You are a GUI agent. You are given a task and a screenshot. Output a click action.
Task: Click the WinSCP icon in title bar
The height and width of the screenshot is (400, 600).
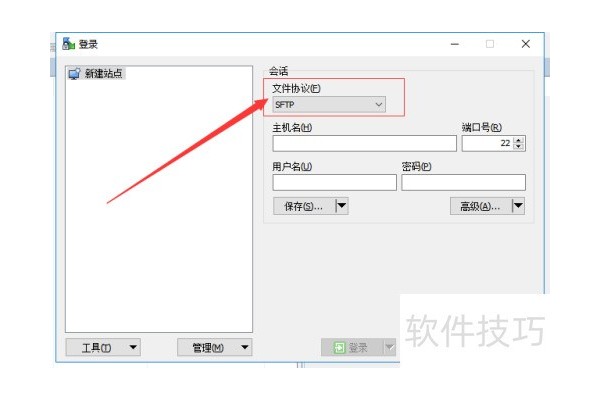click(x=68, y=44)
